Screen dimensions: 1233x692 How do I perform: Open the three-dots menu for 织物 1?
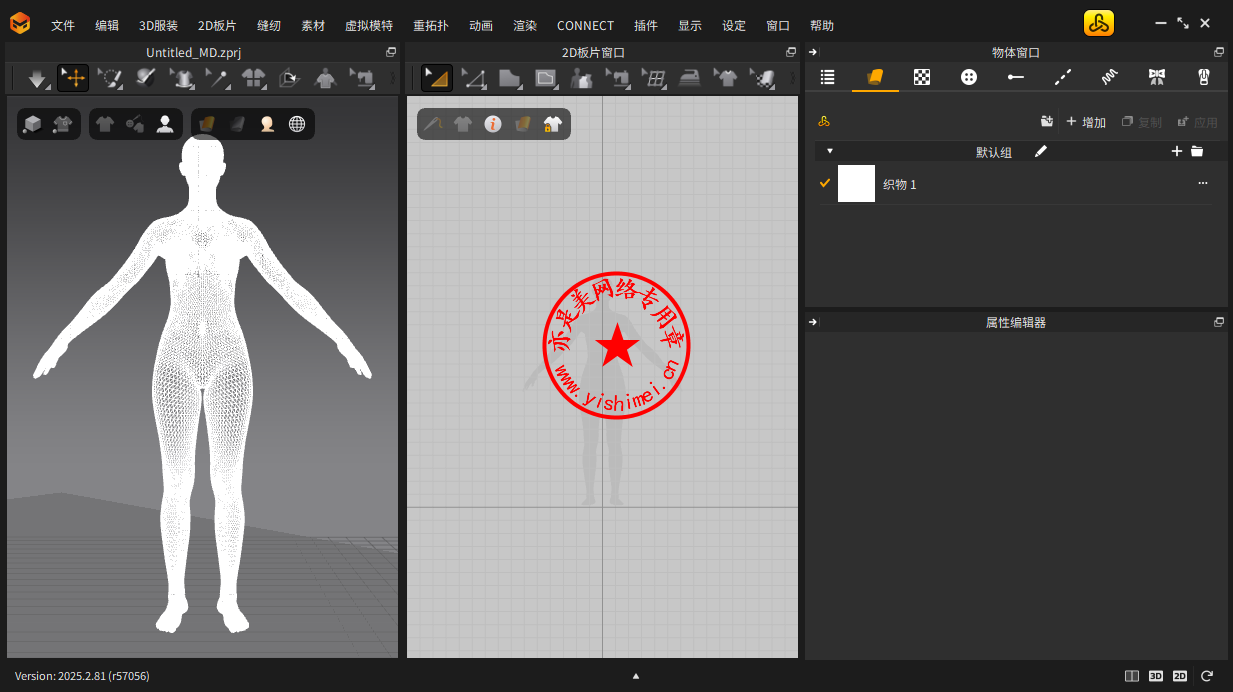click(1202, 184)
